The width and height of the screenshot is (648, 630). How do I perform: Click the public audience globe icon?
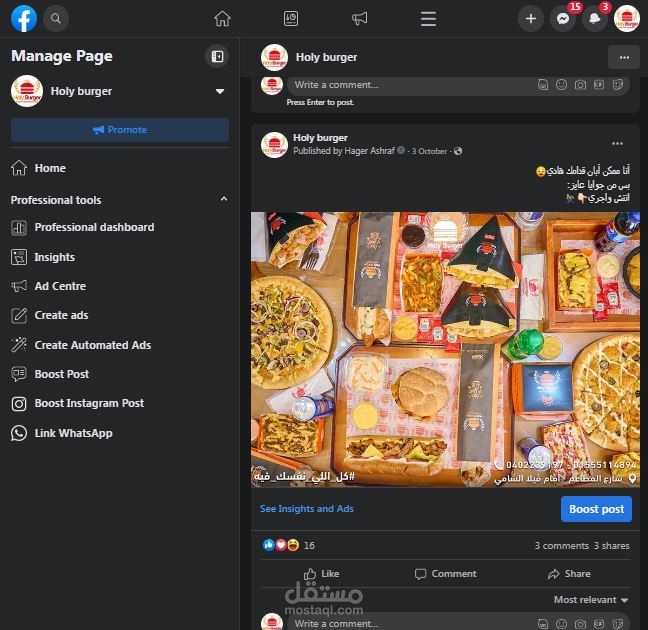(x=457, y=151)
